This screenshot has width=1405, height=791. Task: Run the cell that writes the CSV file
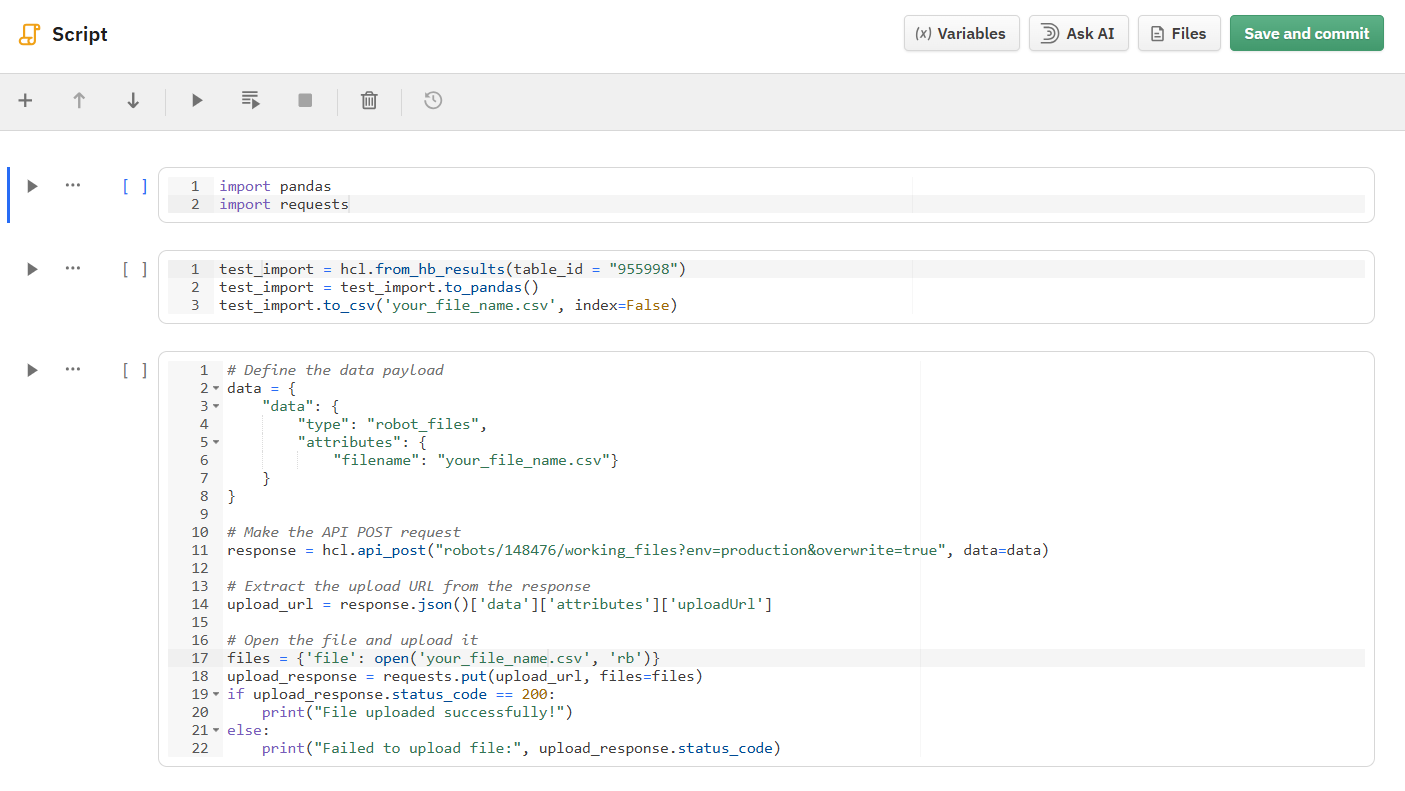[x=31, y=268]
